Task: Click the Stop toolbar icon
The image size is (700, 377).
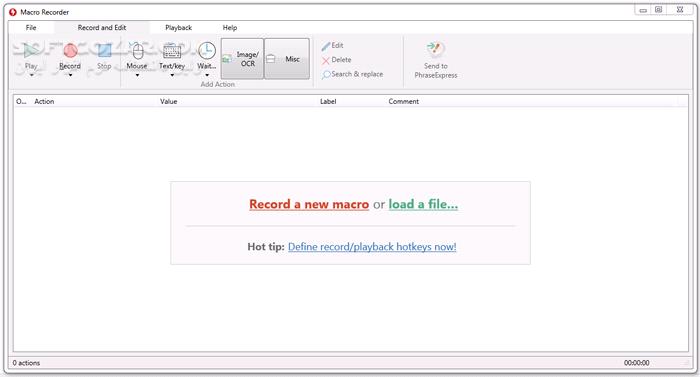Action: (x=104, y=51)
